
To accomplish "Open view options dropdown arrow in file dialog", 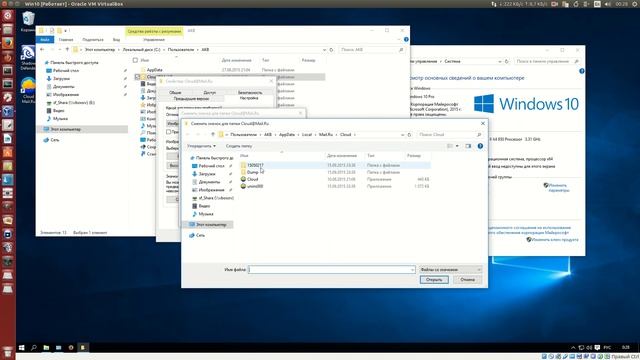I will pyautogui.click(x=457, y=146).
